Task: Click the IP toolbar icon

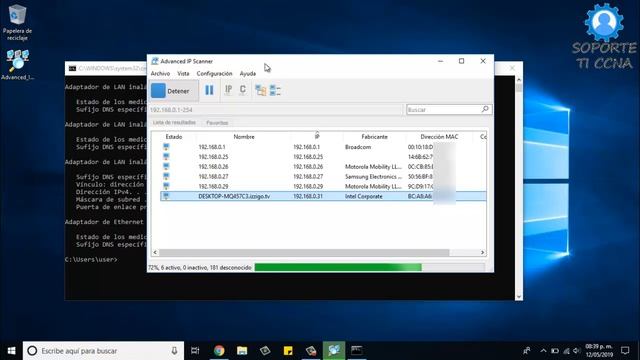Action: coord(229,90)
